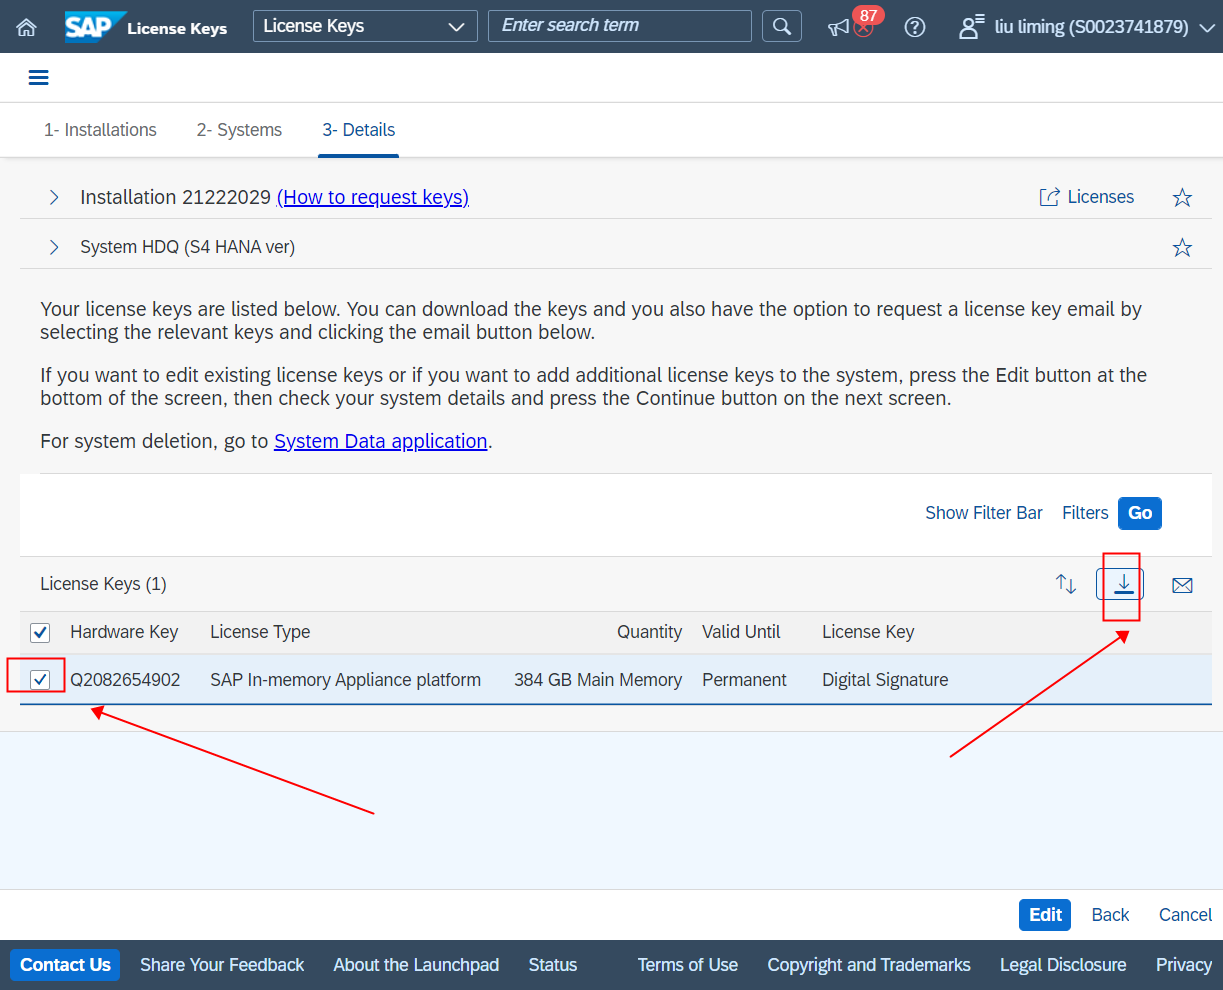The image size is (1223, 990).
Task: Expand the Installation 21222029 panel
Action: pyautogui.click(x=54, y=197)
